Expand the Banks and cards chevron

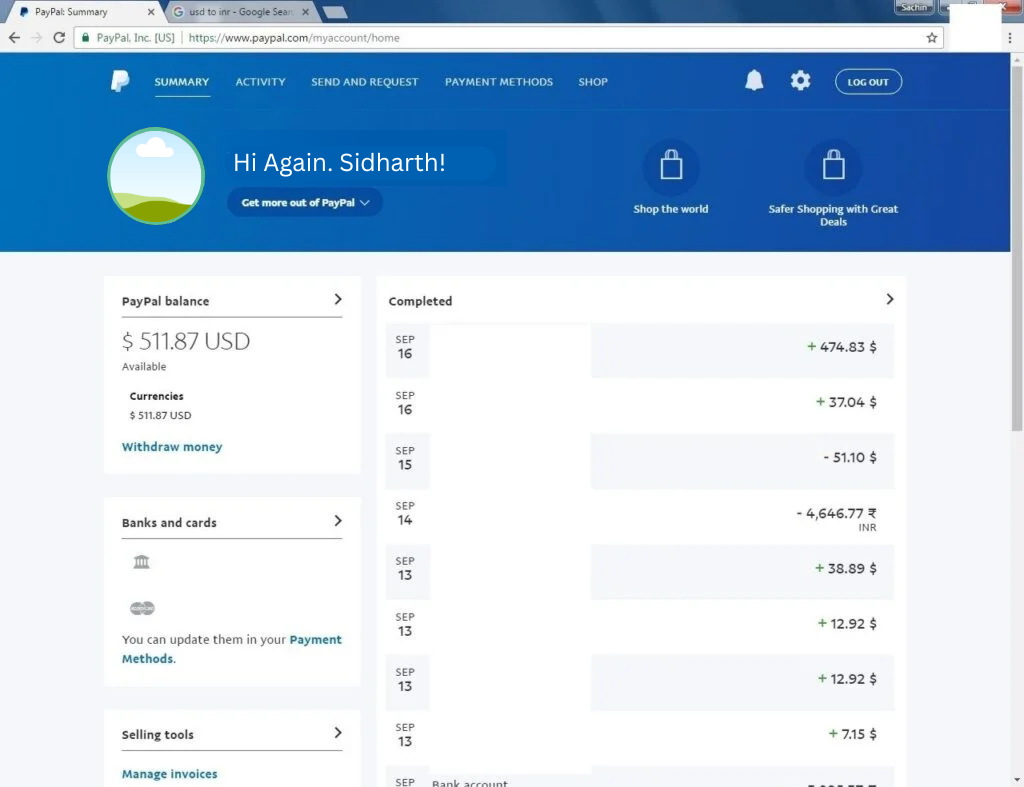[x=338, y=521]
